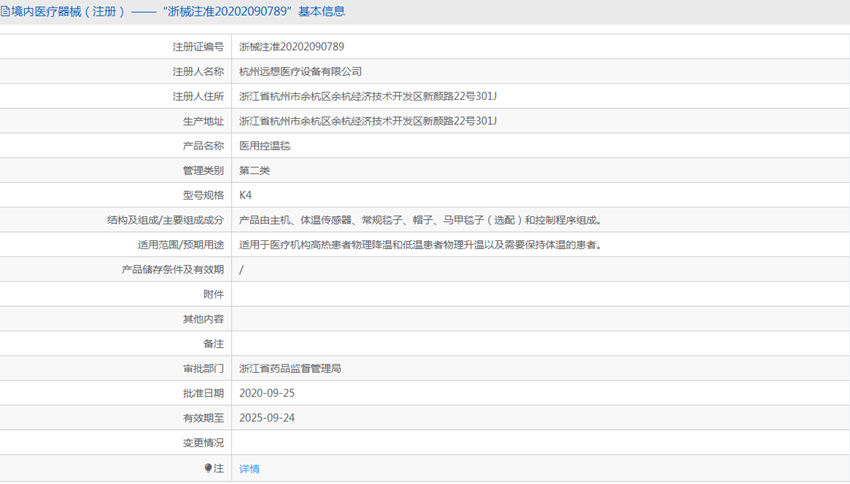The height and width of the screenshot is (484, 850).
Task: Click the lightbulb icon next to 注
Action: [208, 468]
